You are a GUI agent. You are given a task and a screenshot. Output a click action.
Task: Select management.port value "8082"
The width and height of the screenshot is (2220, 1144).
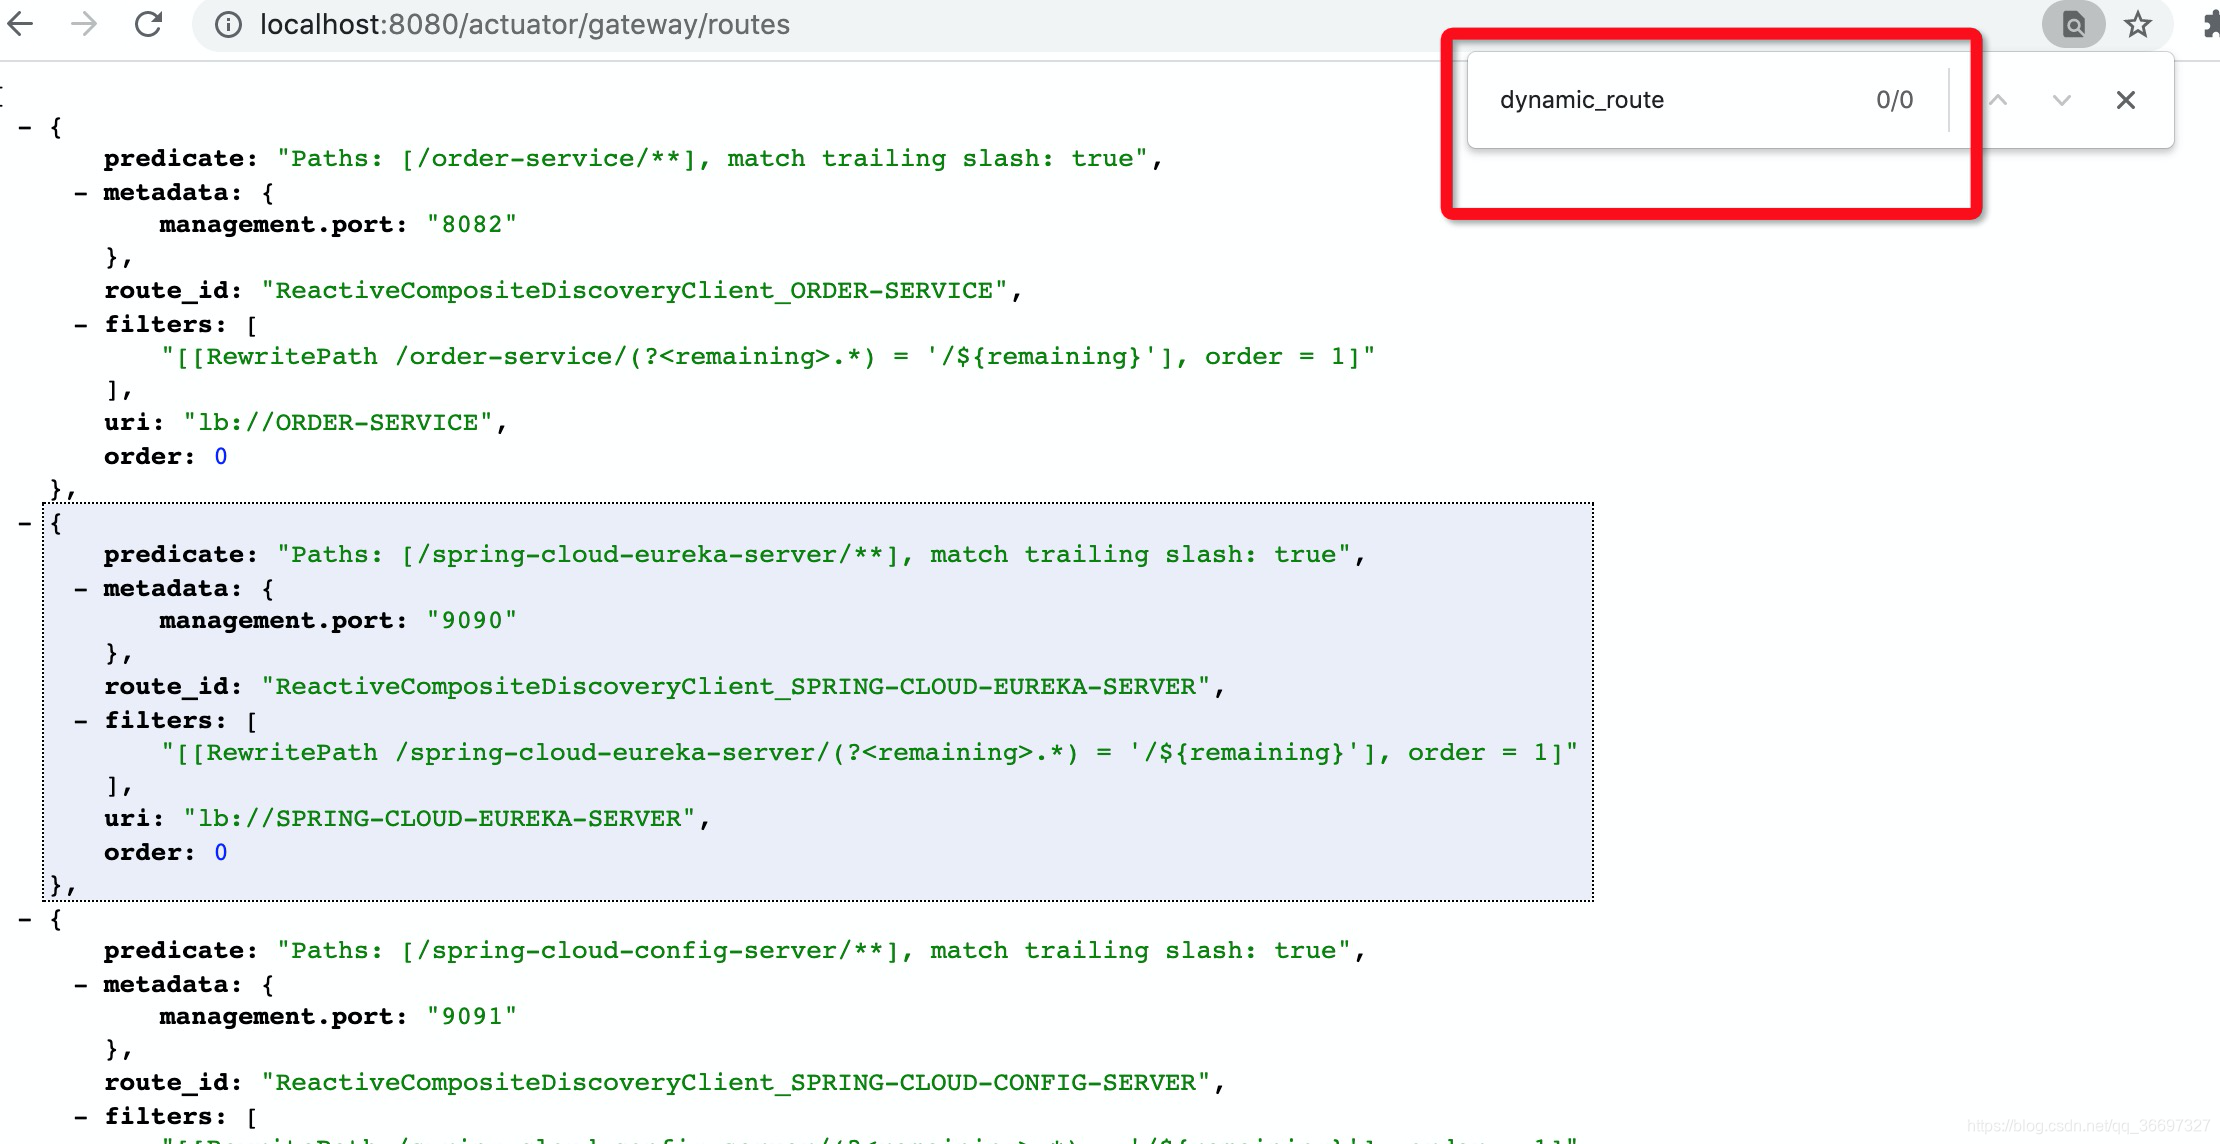[472, 225]
